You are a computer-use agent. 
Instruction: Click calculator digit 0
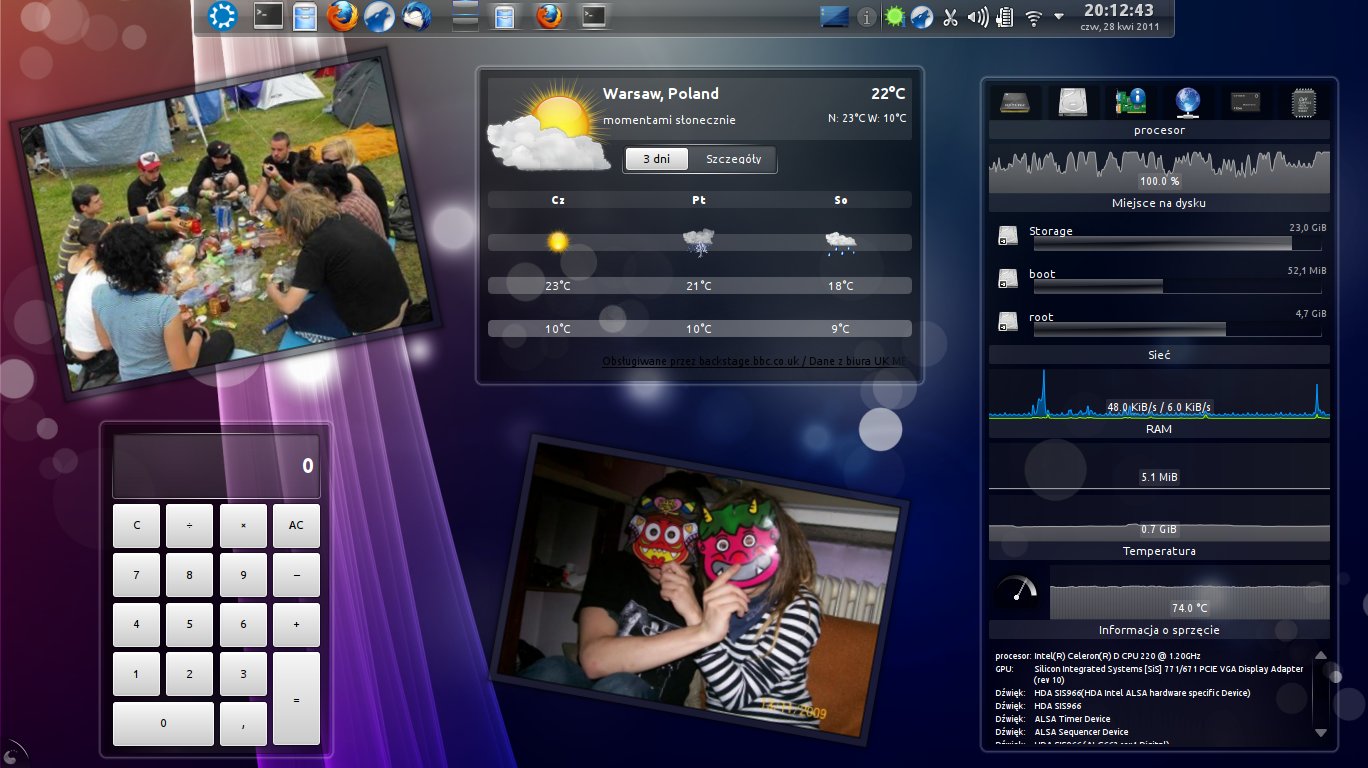click(163, 724)
